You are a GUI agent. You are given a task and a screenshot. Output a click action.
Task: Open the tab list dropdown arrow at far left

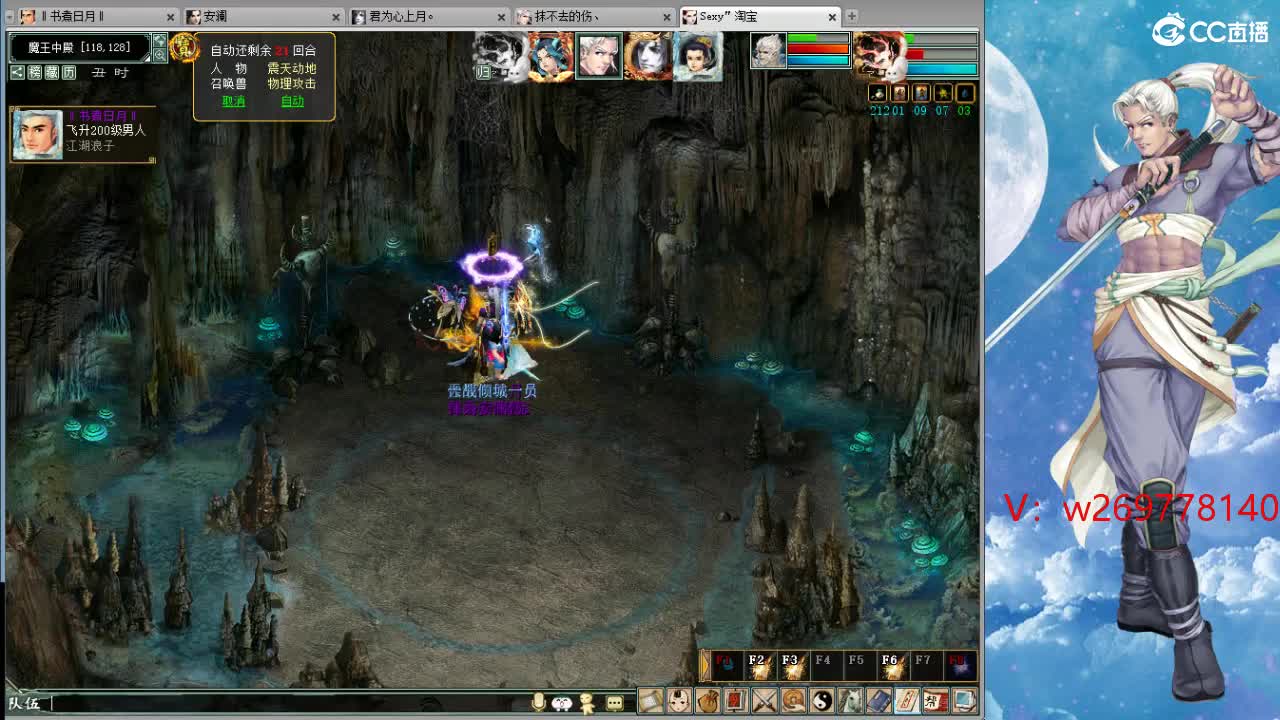pyautogui.click(x=9, y=16)
